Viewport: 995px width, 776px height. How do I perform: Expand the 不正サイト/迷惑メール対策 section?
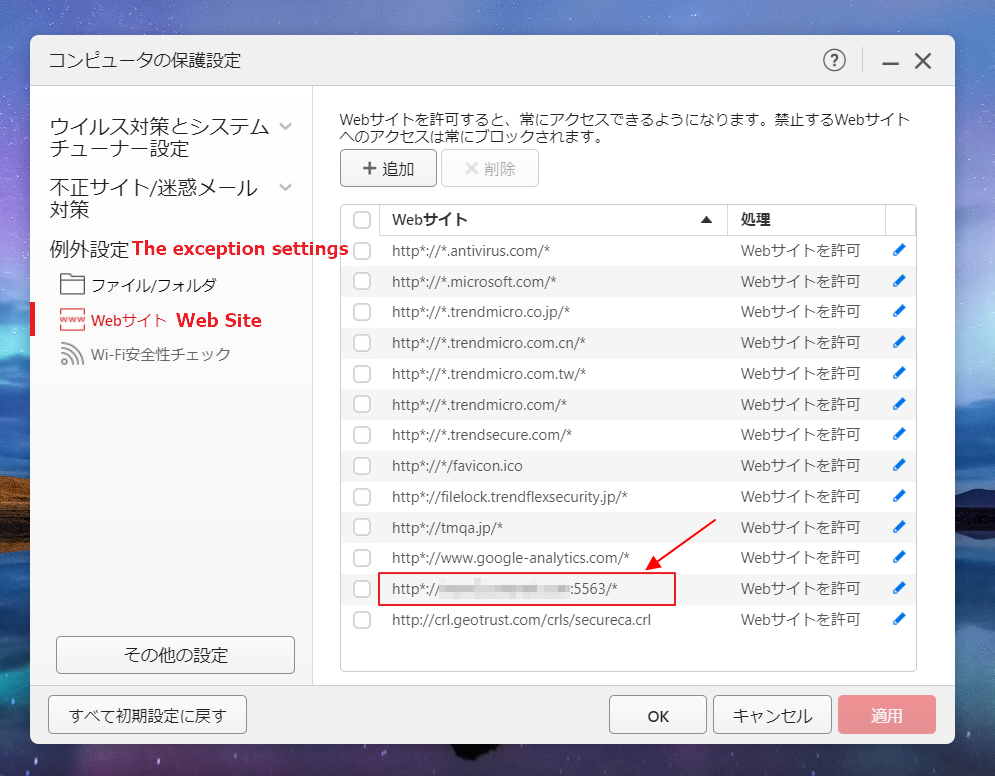pos(286,185)
